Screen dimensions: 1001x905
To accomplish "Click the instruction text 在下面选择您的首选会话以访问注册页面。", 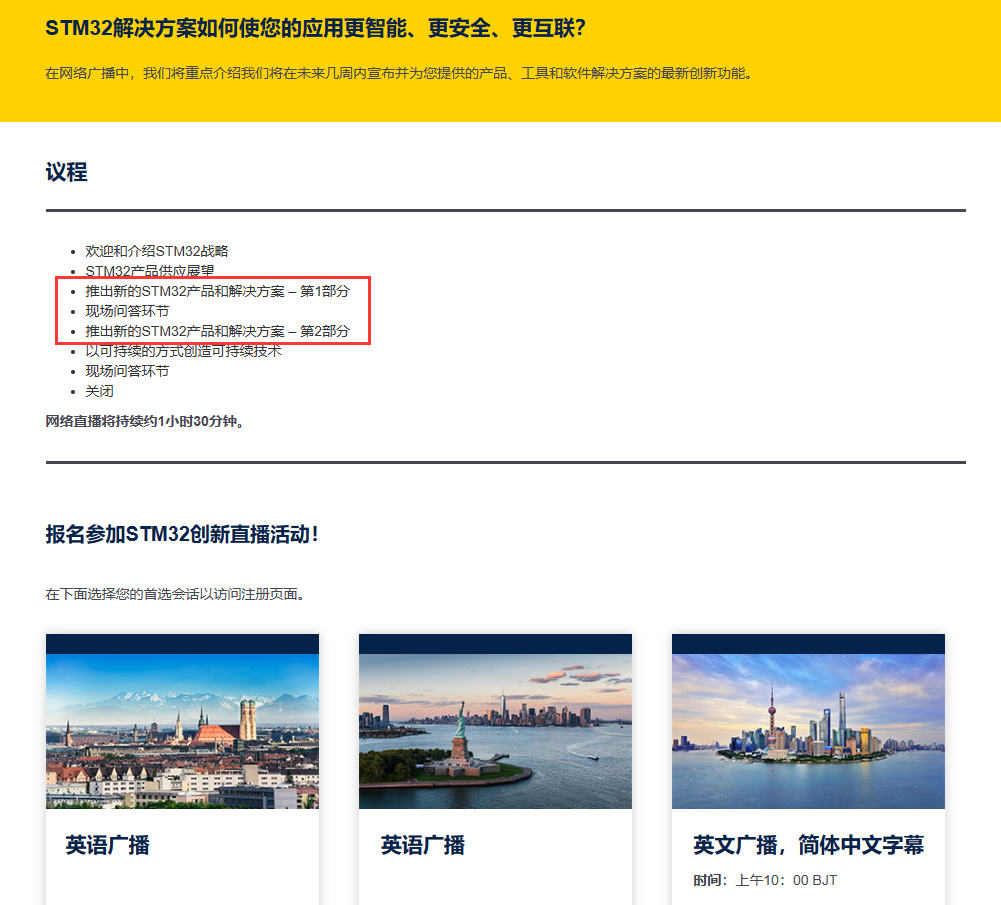I will pyautogui.click(x=177, y=594).
